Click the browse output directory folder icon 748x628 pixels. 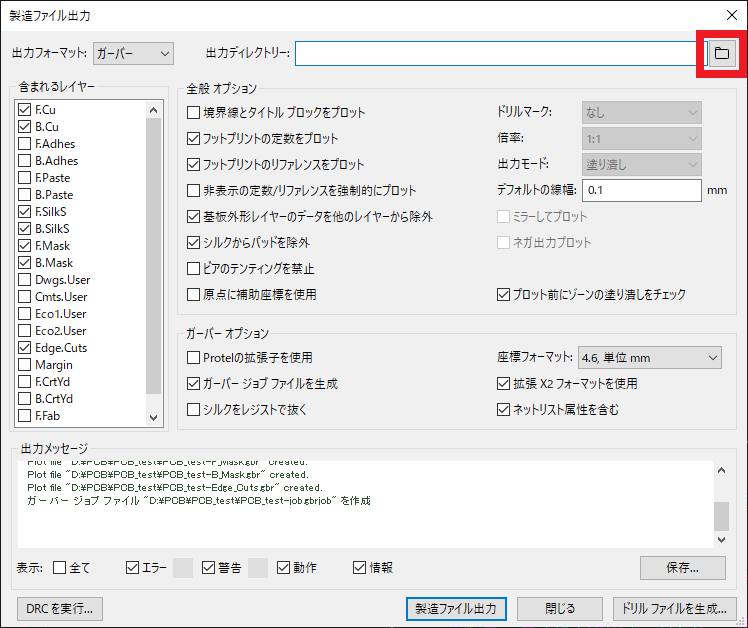pos(721,53)
